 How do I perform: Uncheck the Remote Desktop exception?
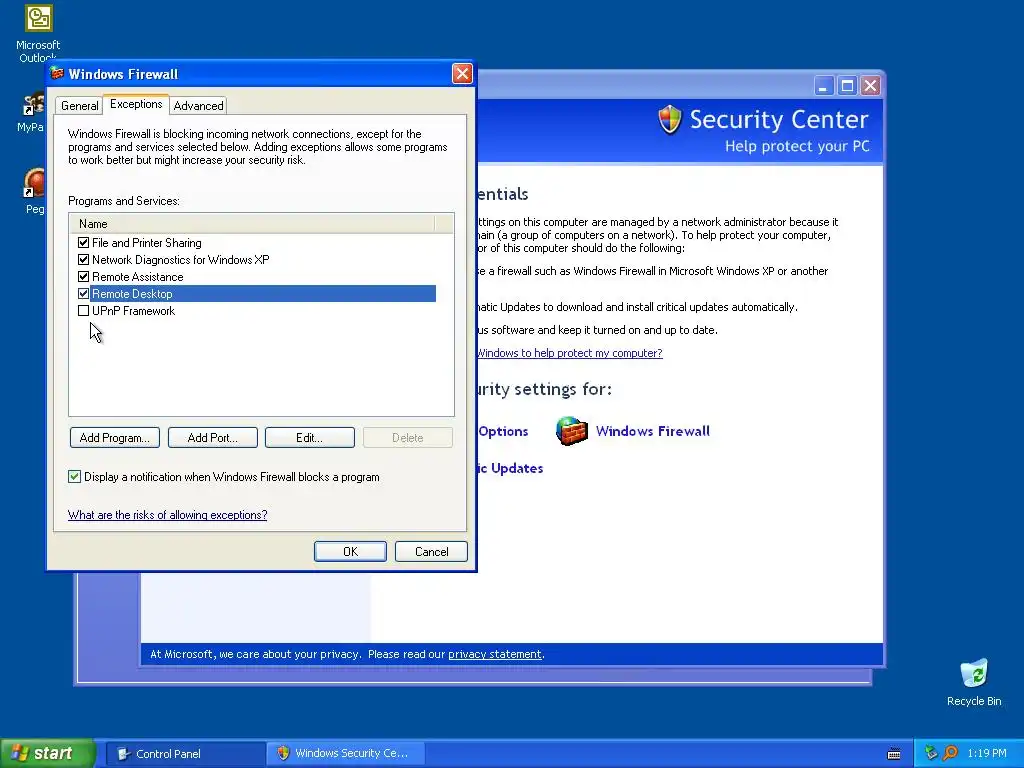(x=84, y=294)
